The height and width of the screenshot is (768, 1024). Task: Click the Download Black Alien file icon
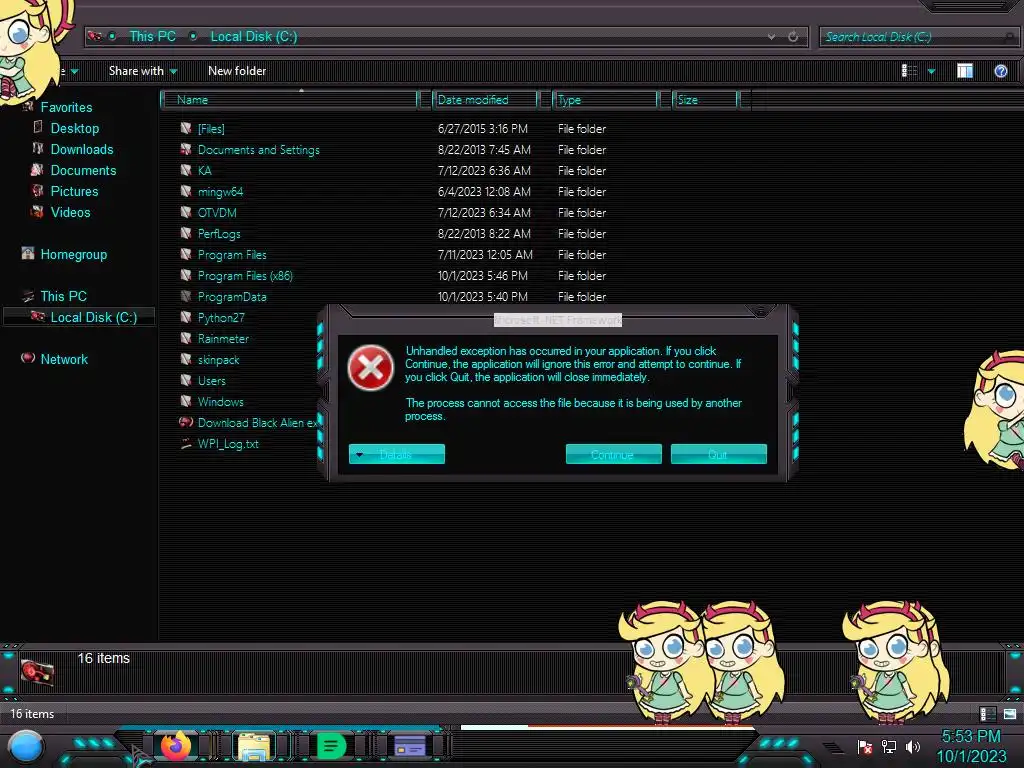pyautogui.click(x=186, y=422)
